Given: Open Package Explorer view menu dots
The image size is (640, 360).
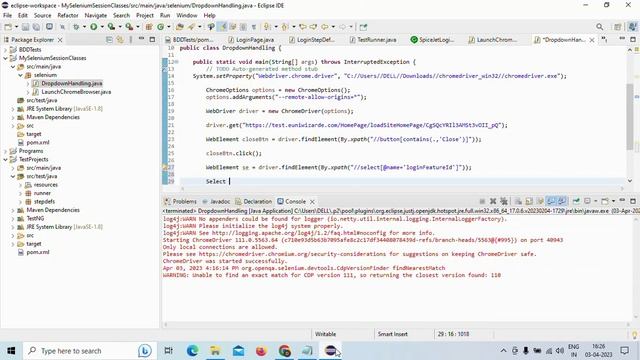Looking at the screenshot, I should pos(131,40).
